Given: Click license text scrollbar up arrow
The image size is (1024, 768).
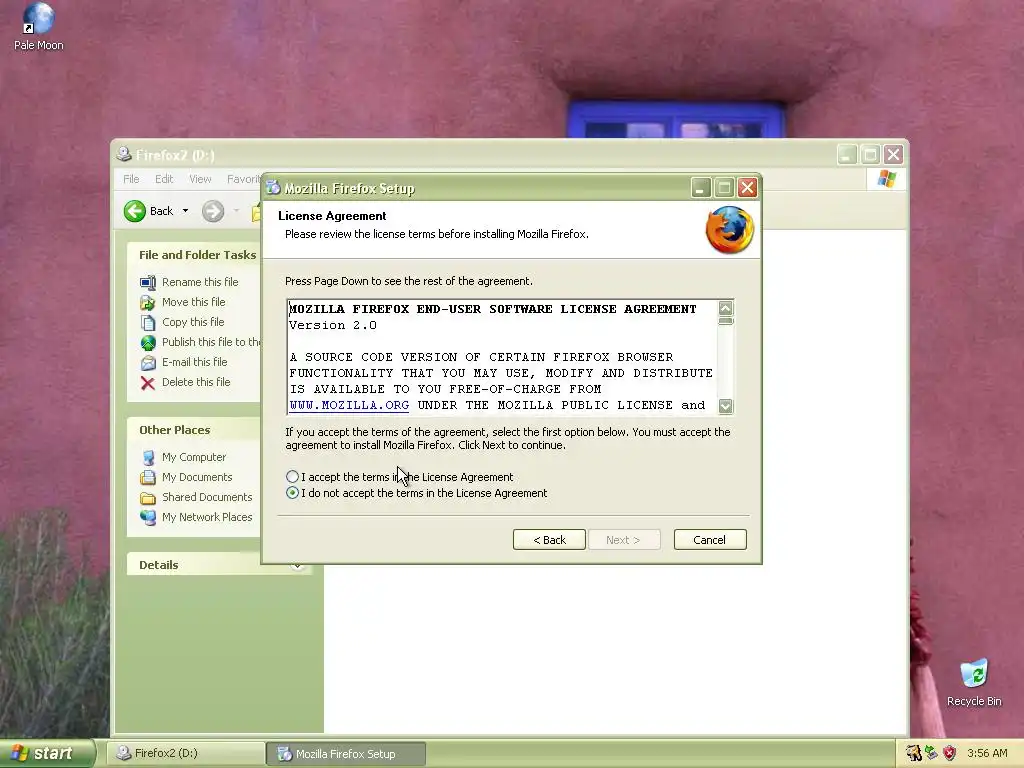Looking at the screenshot, I should point(726,308).
